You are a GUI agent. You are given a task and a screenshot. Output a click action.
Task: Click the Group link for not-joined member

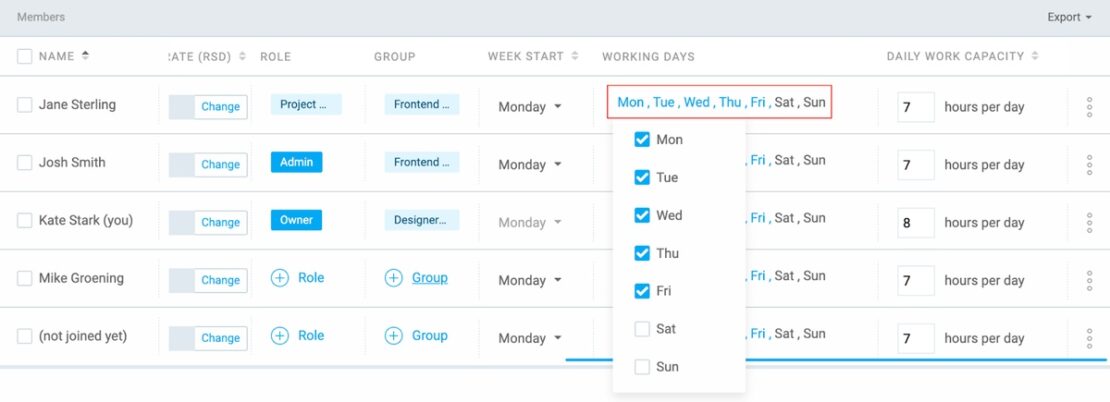point(429,336)
